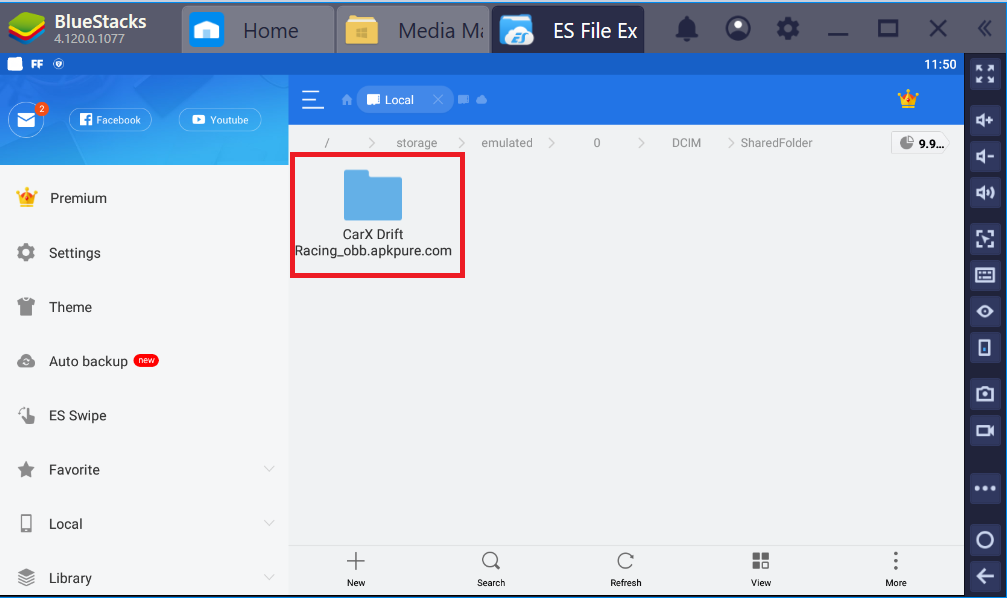1007x600 pixels.
Task: Create a new item with New button
Action: pos(356,569)
